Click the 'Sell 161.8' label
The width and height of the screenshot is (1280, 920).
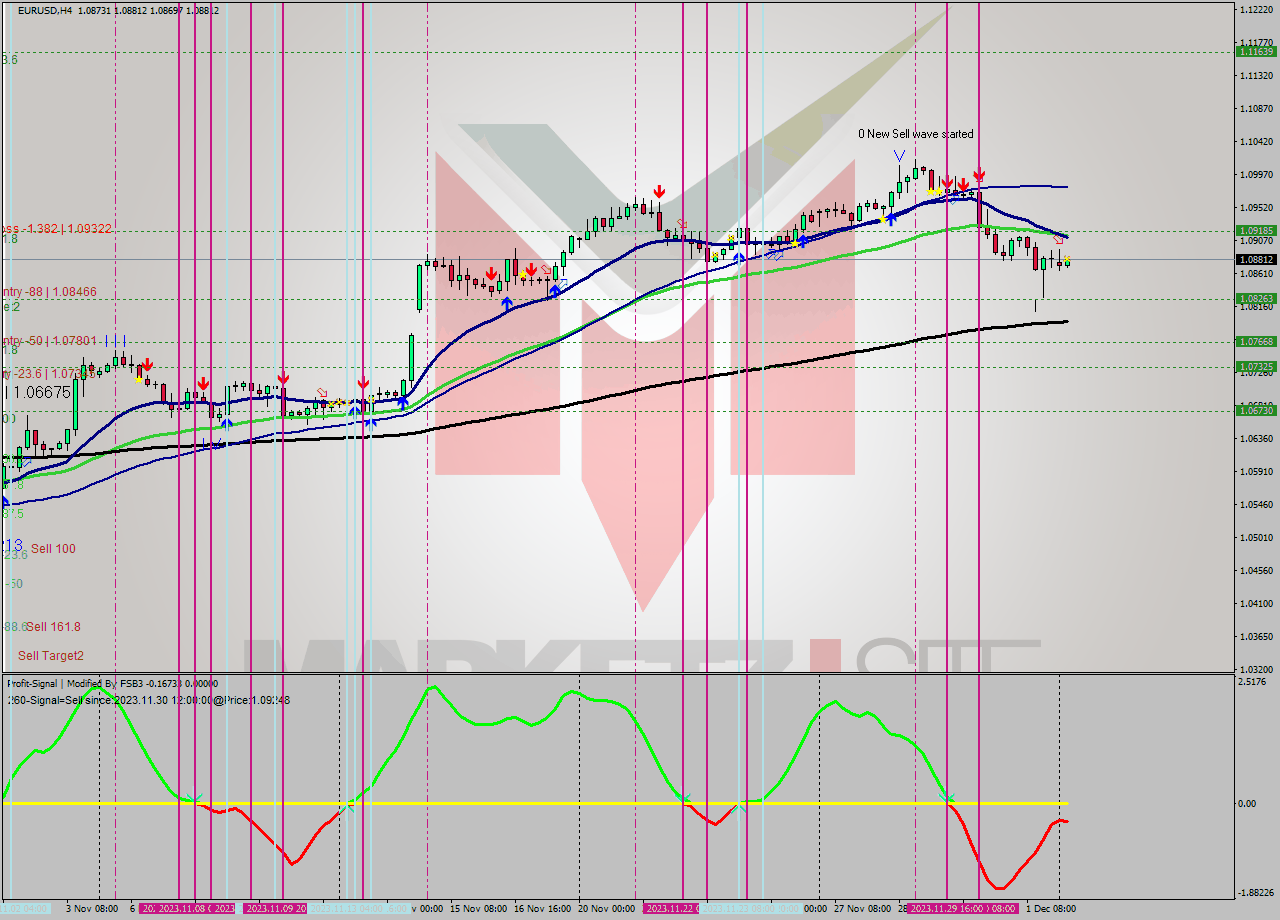[x=56, y=627]
